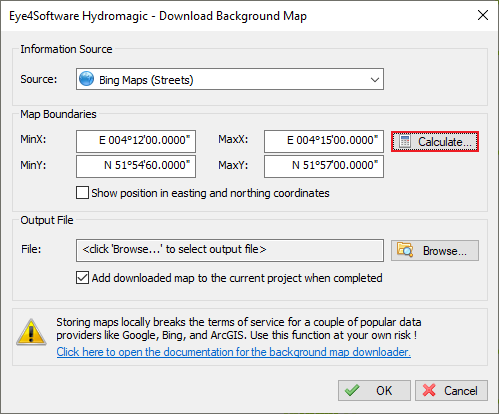Viewport: 499px width, 414px height.
Task: Click the calculator icon on Calculate button
Action: [405, 142]
